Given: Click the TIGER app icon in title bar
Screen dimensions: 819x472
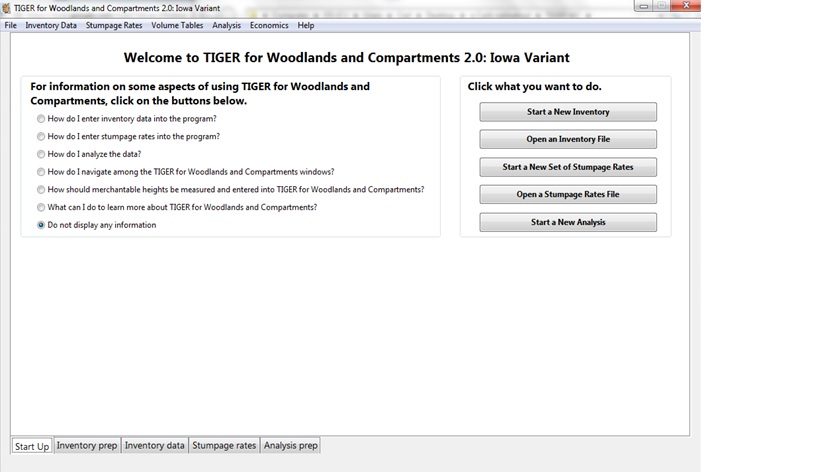Looking at the screenshot, I should (7, 8).
